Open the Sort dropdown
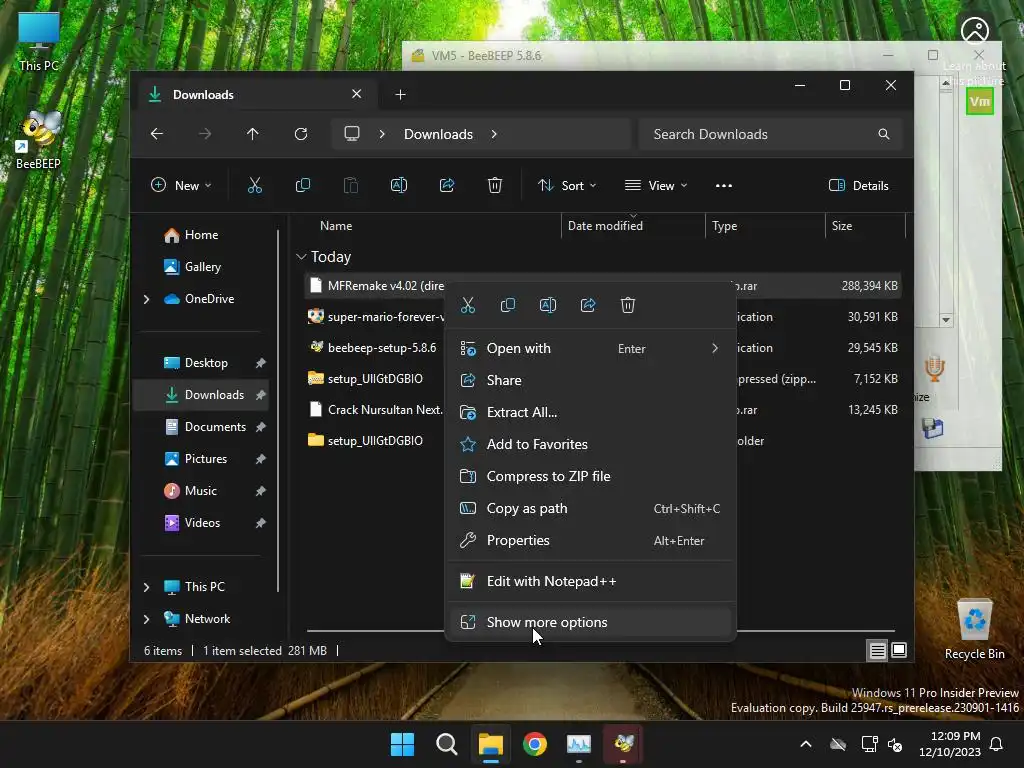The image size is (1024, 768). point(566,185)
